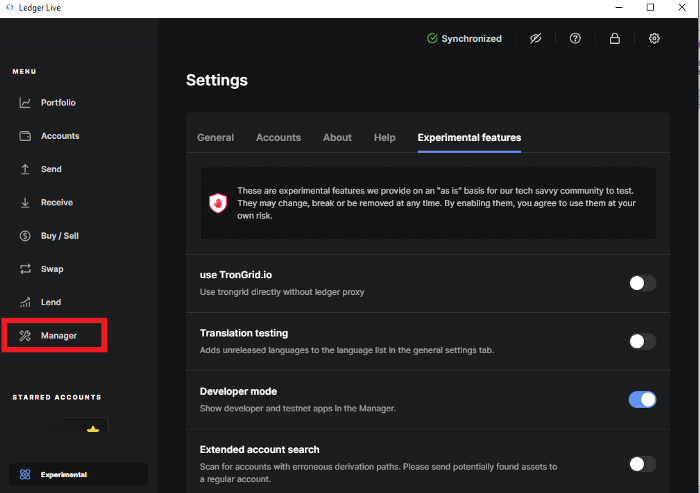The image size is (700, 493).
Task: Lock the app with padlock icon
Action: (x=615, y=38)
